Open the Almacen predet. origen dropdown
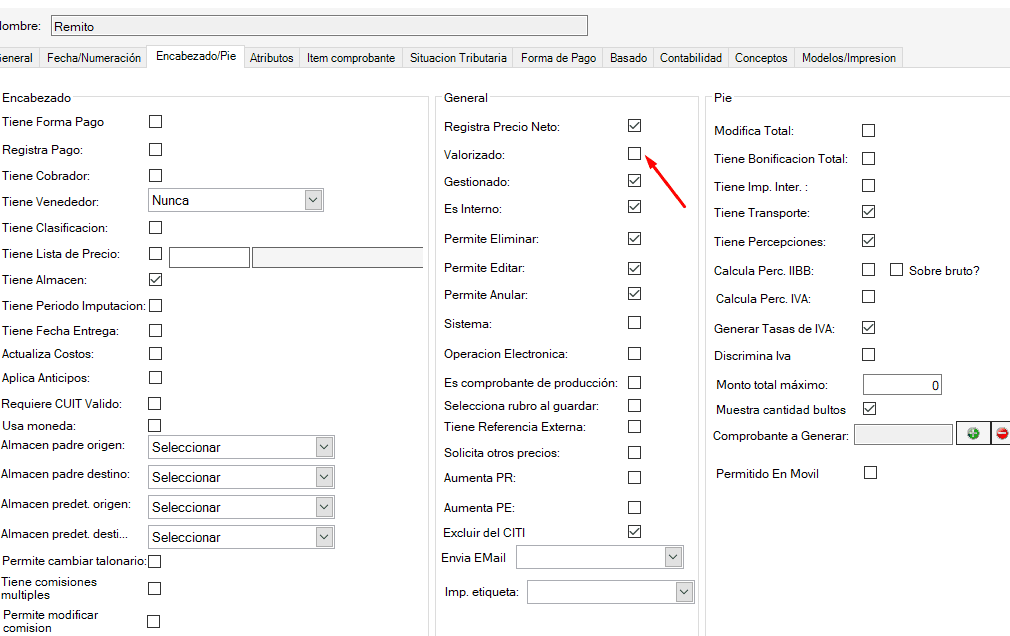Viewport: 1010px width, 636px height. pyautogui.click(x=323, y=507)
